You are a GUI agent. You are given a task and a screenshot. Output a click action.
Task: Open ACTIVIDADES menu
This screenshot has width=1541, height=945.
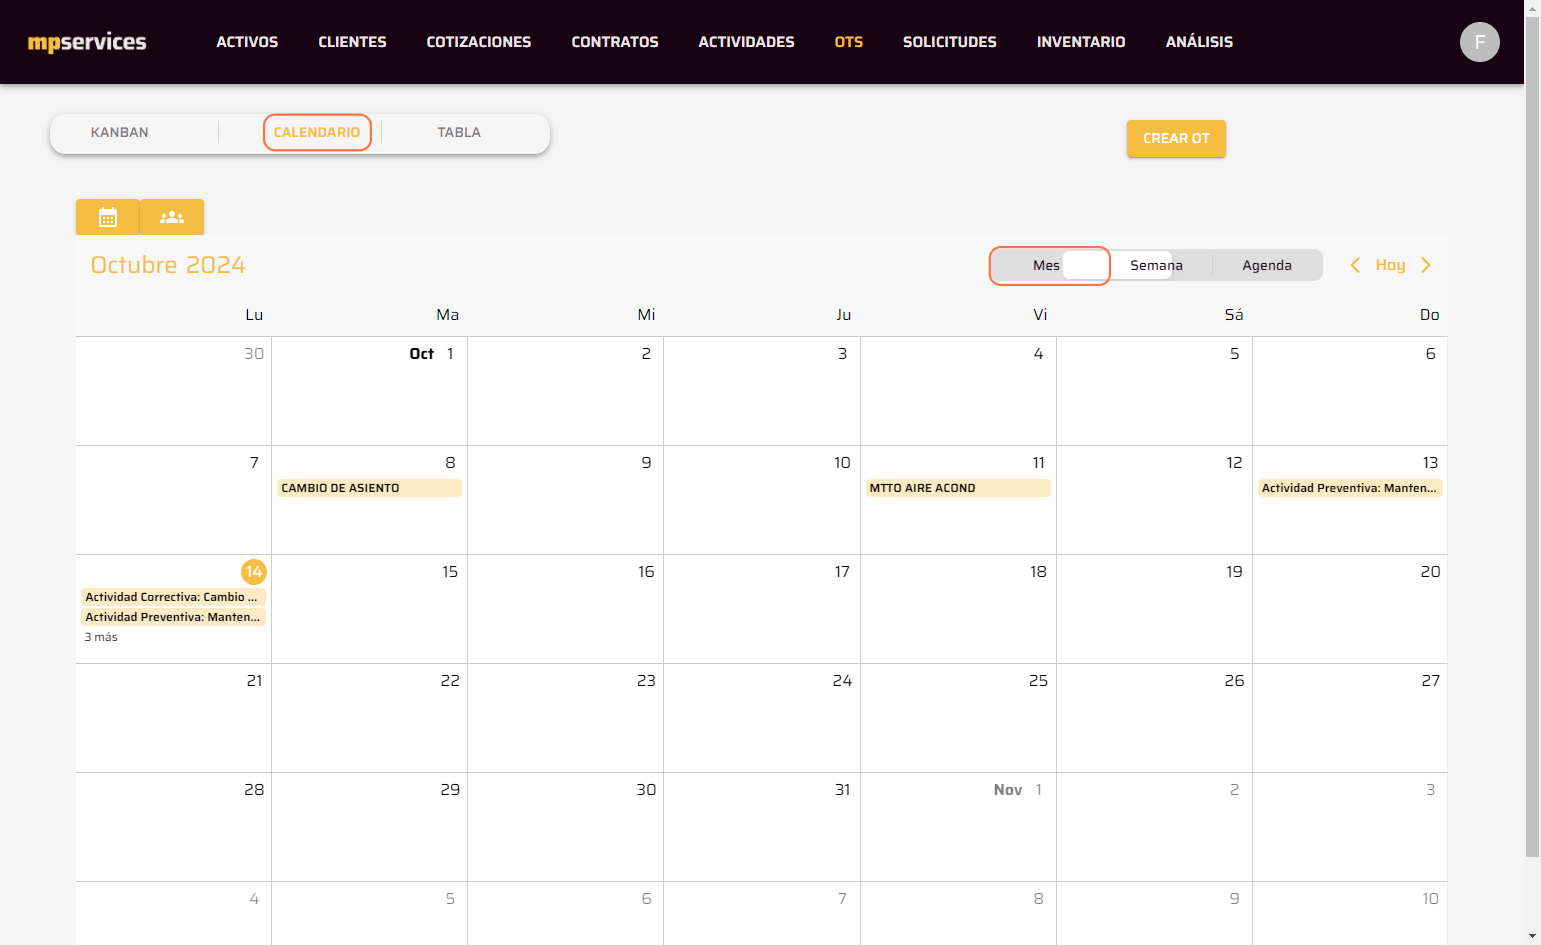pyautogui.click(x=746, y=42)
